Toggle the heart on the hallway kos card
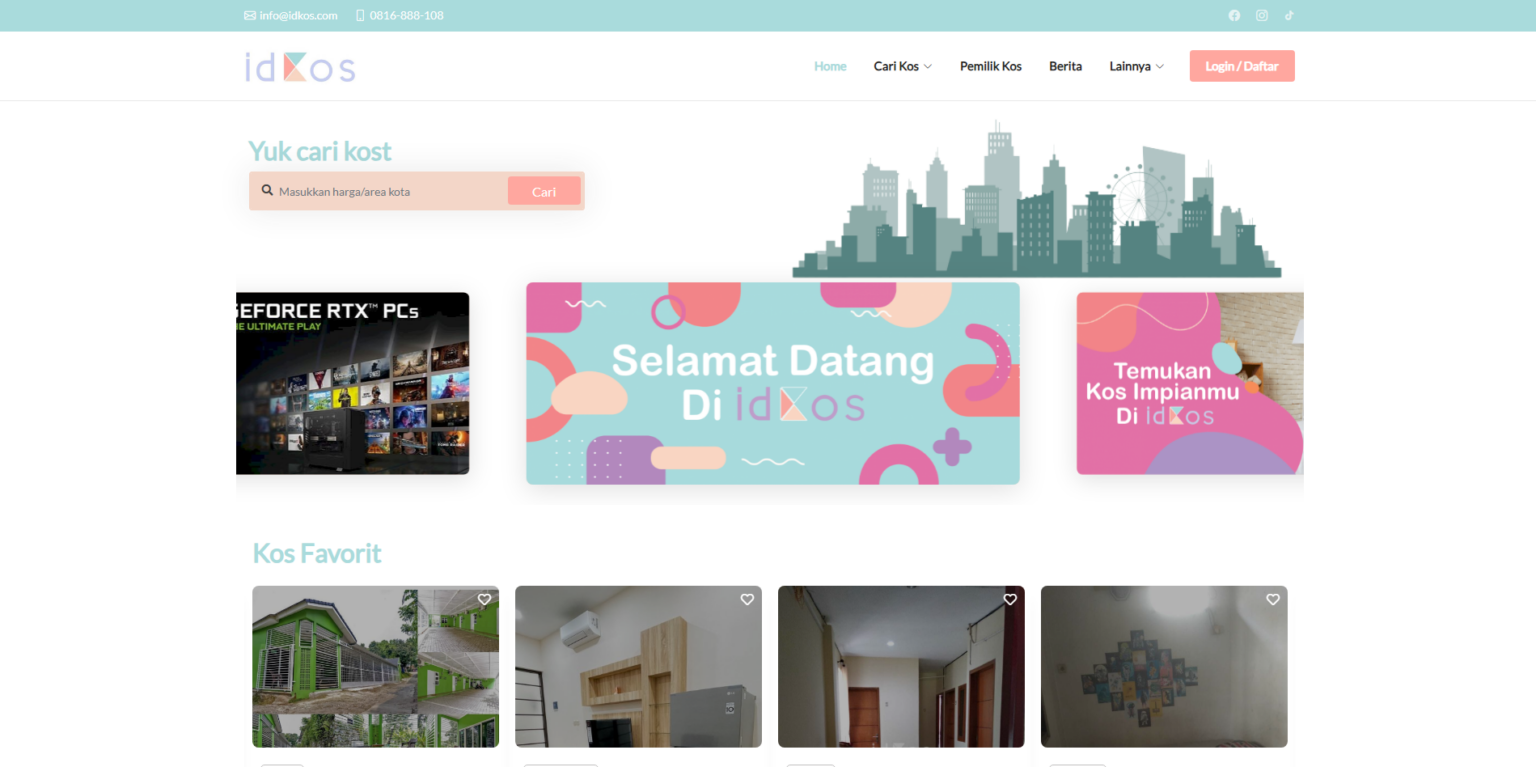The width and height of the screenshot is (1536, 767). [x=1010, y=599]
